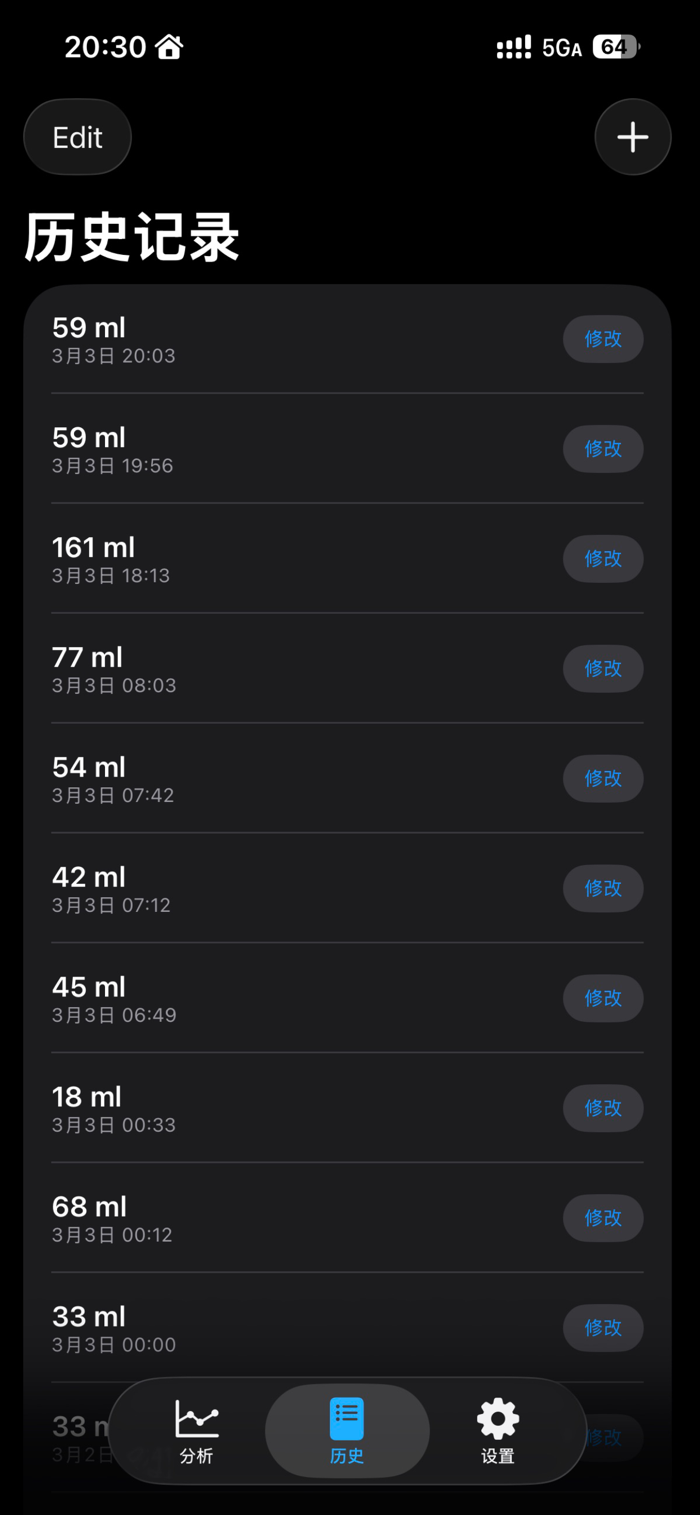Image resolution: width=700 pixels, height=1515 pixels.
Task: Click 修改 for the 20:03 entry
Action: tap(603, 339)
